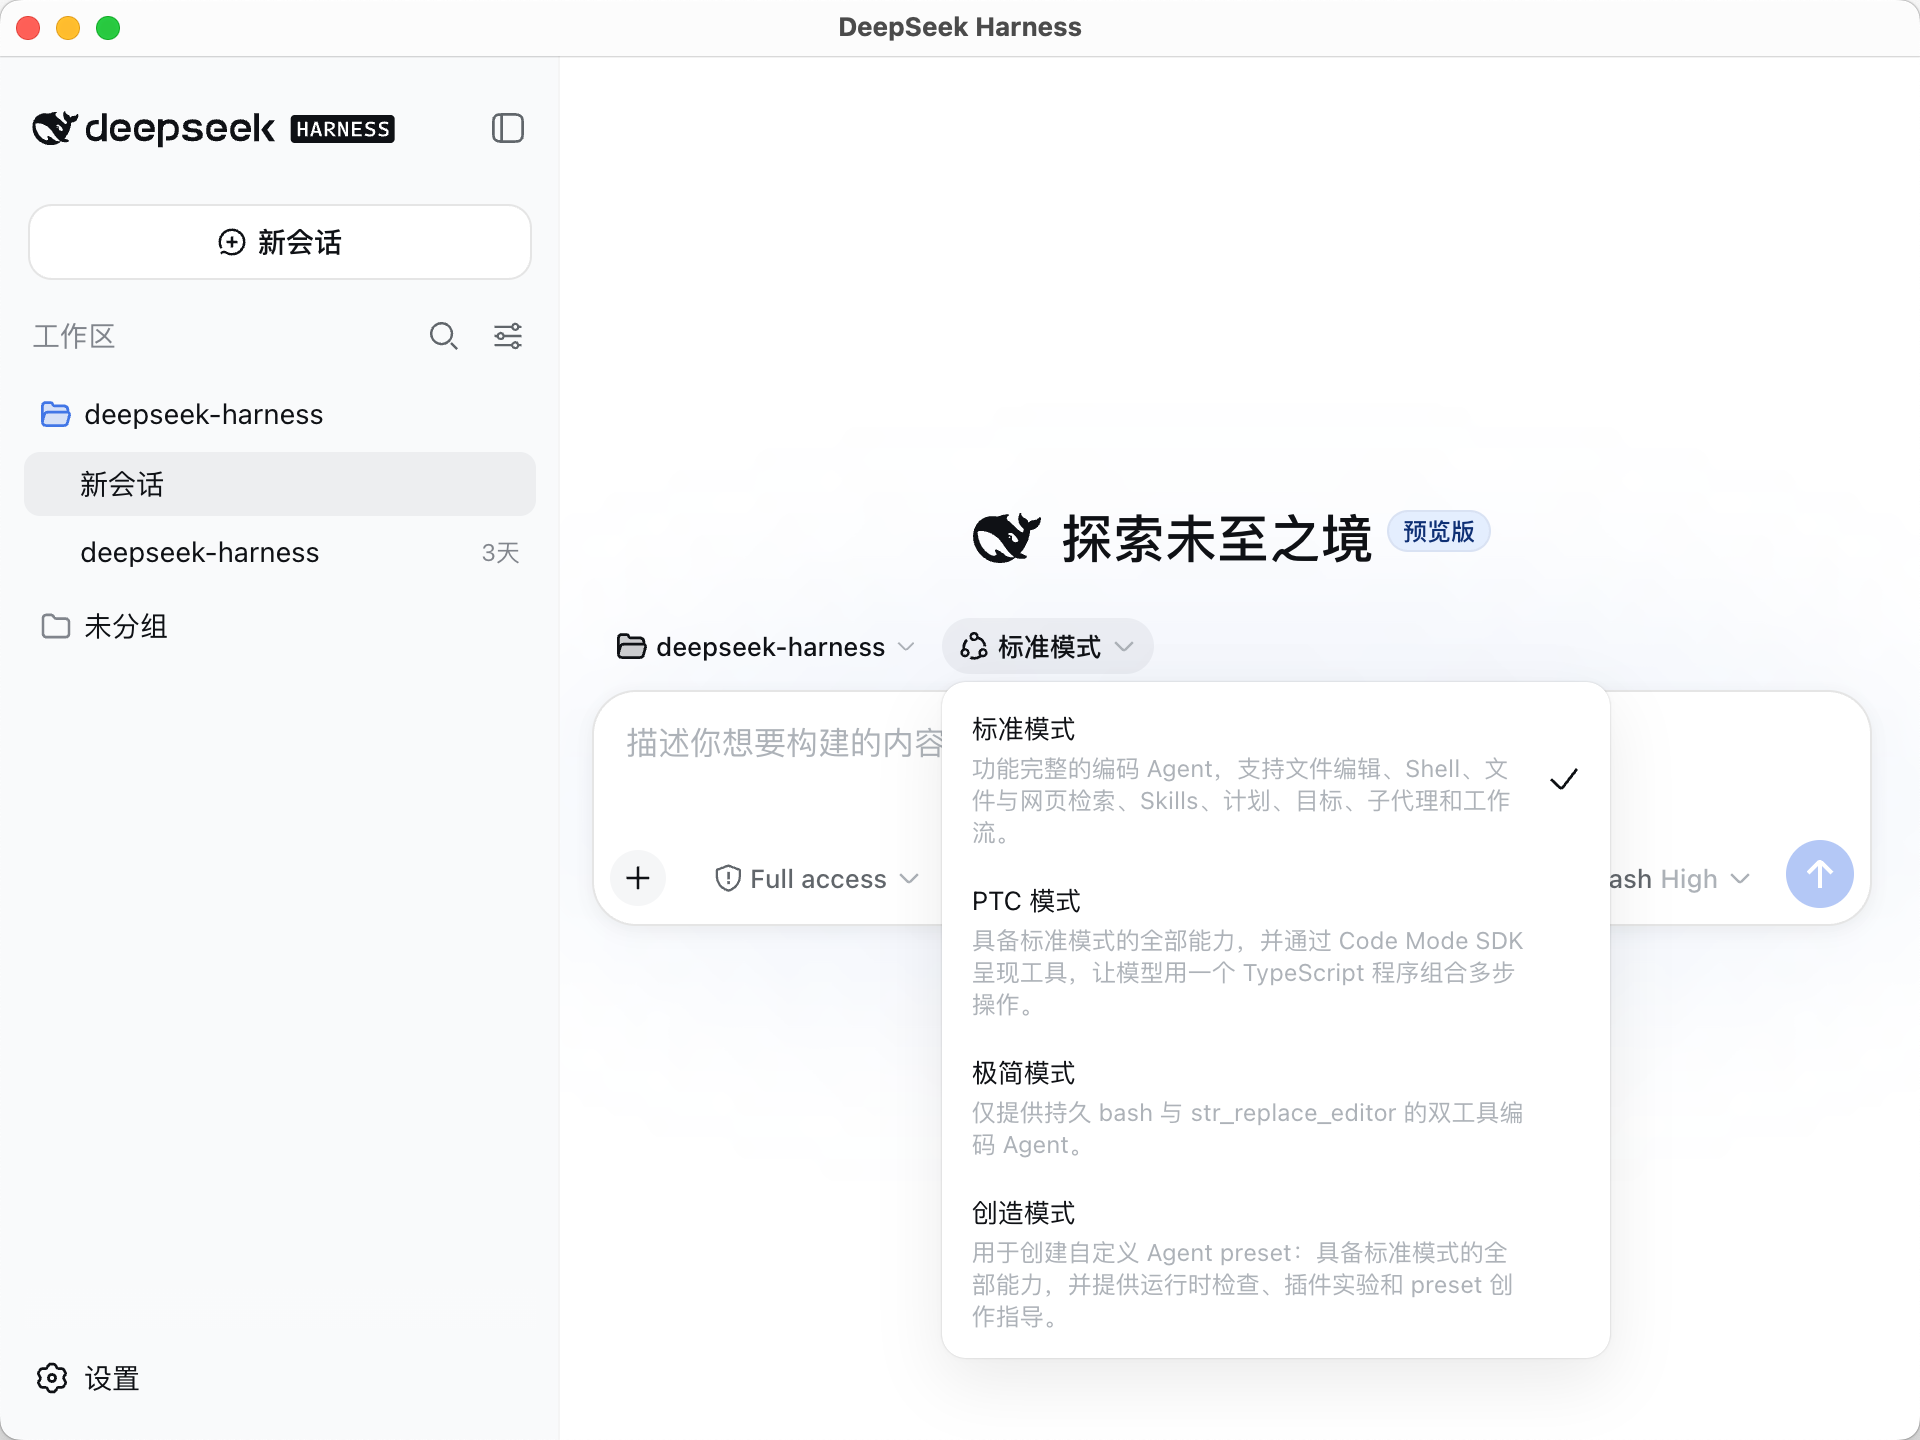The width and height of the screenshot is (1920, 1440).
Task: Click the macOS green fullscreen button
Action: pos(108,28)
